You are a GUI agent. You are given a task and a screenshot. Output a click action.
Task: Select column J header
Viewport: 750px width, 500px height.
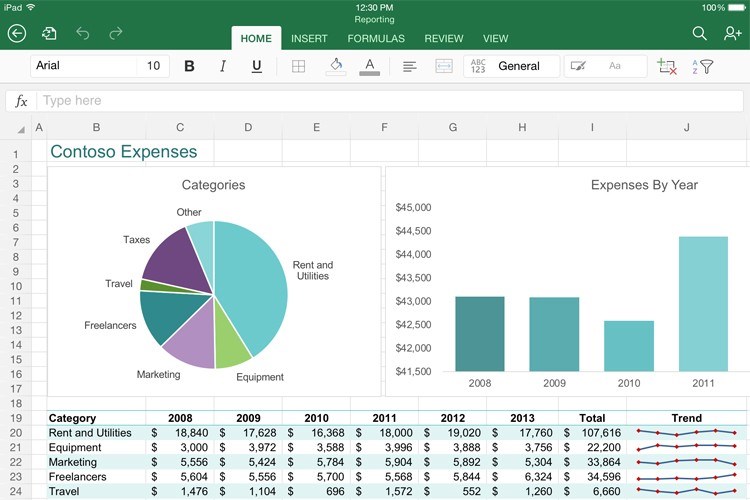[x=687, y=128]
